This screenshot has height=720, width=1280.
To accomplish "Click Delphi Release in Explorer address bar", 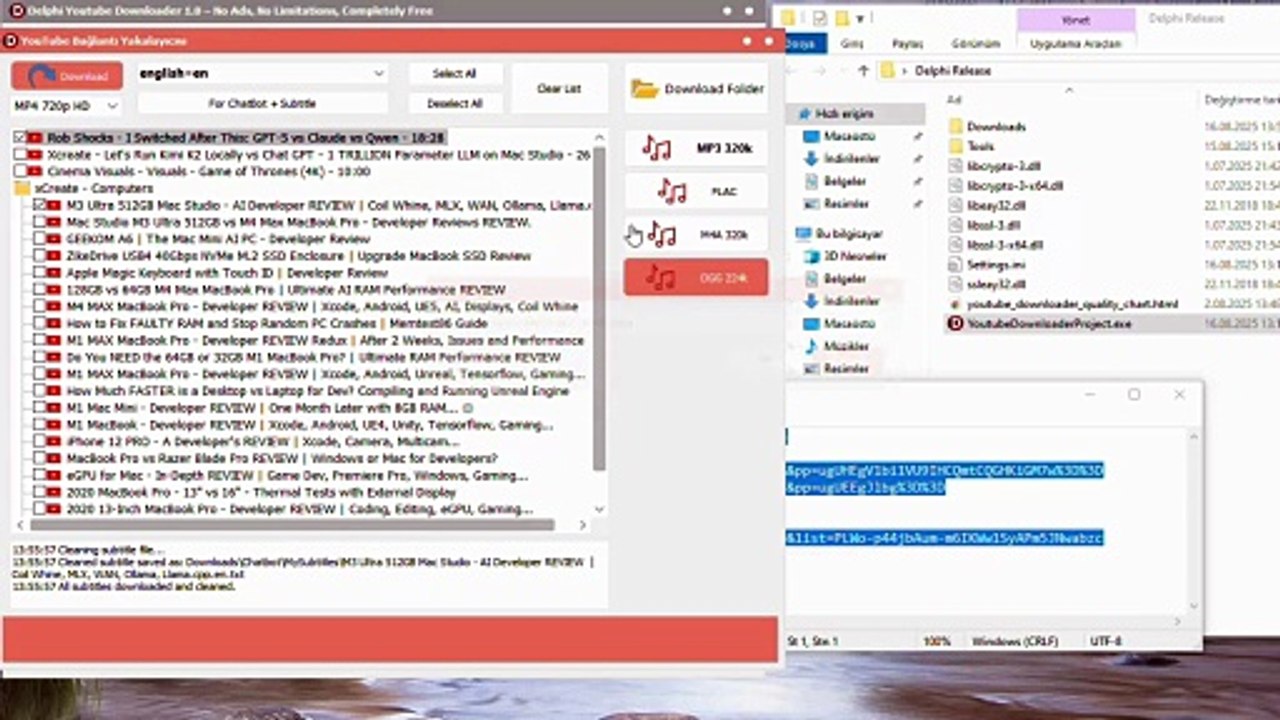I will coord(953,71).
